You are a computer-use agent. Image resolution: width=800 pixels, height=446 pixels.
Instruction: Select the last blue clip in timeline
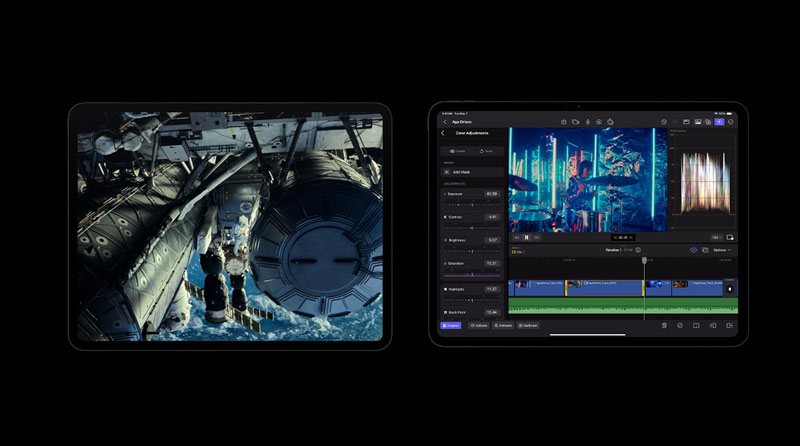coord(697,288)
